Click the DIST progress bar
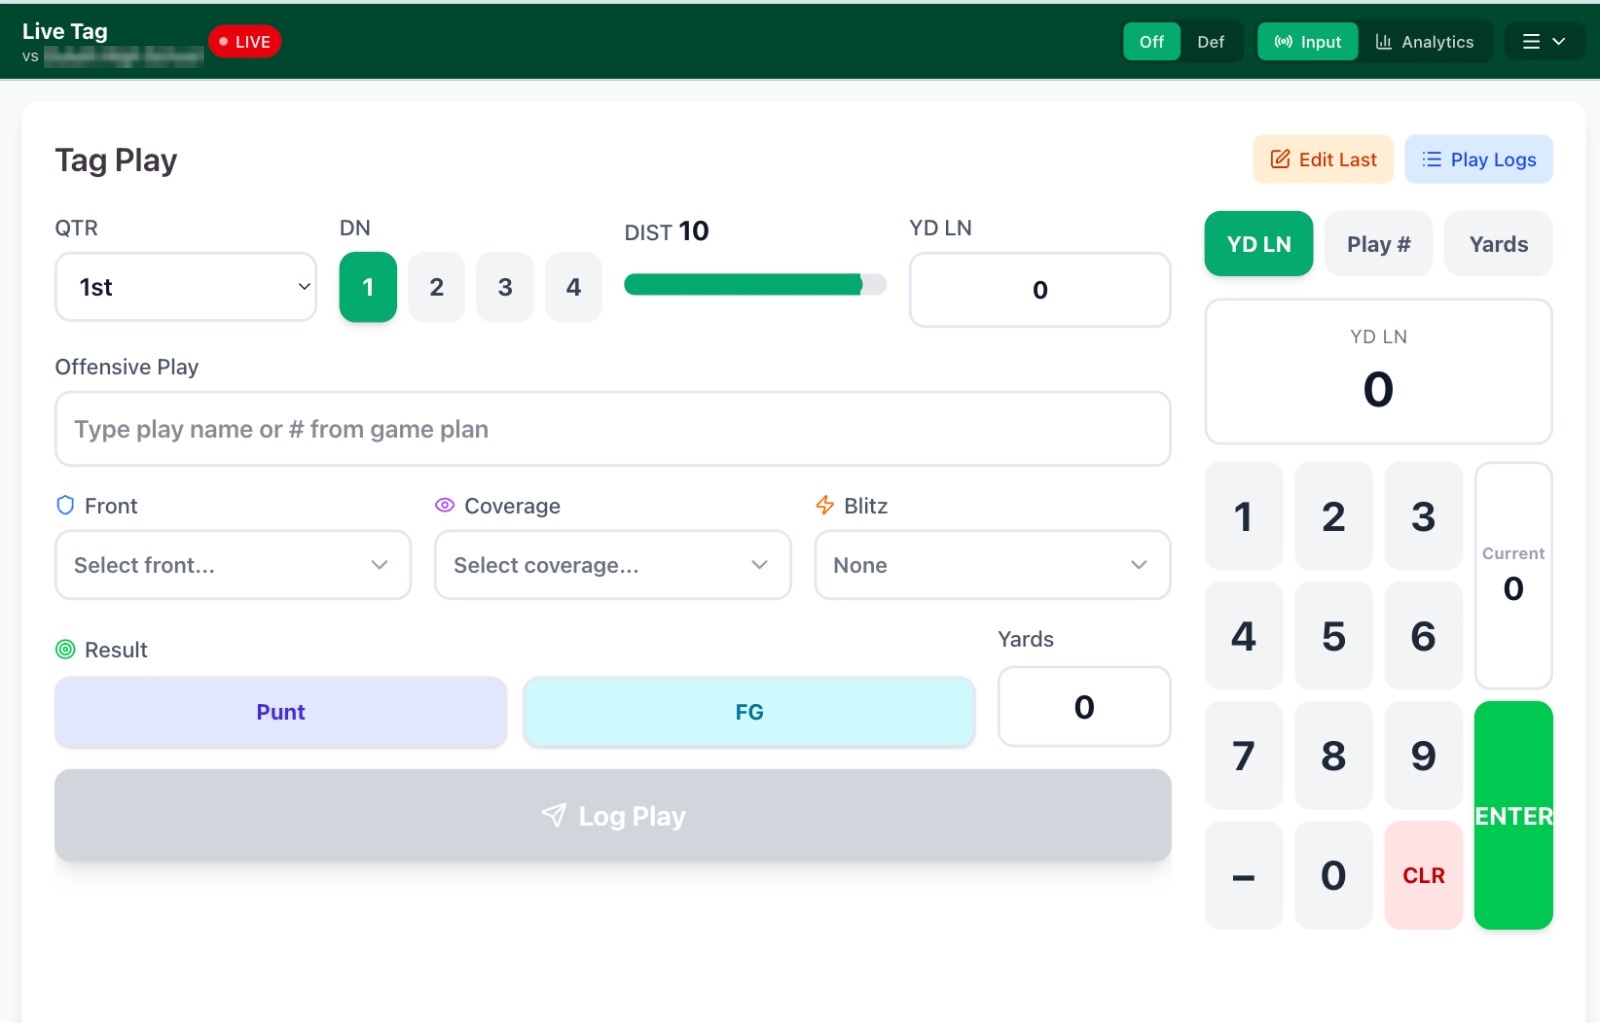 tap(754, 285)
